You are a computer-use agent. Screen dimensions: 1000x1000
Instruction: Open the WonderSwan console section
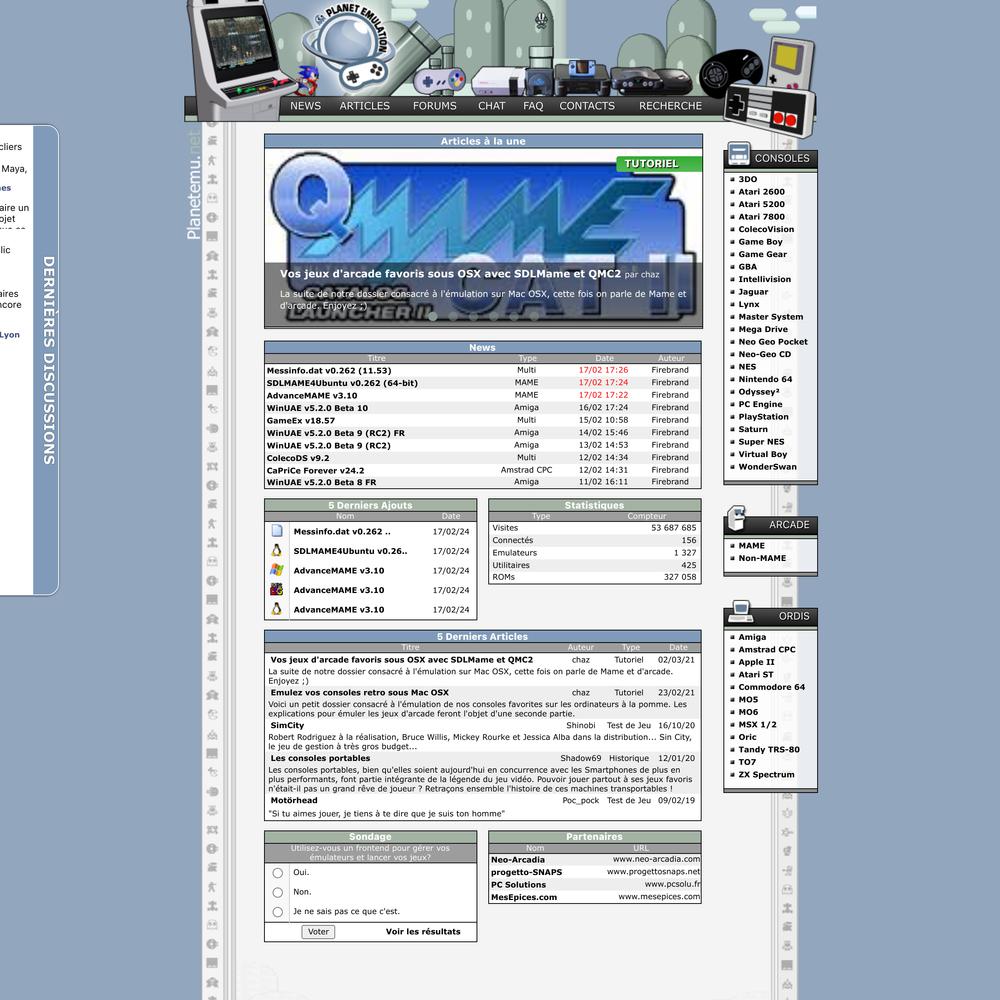[x=767, y=467]
